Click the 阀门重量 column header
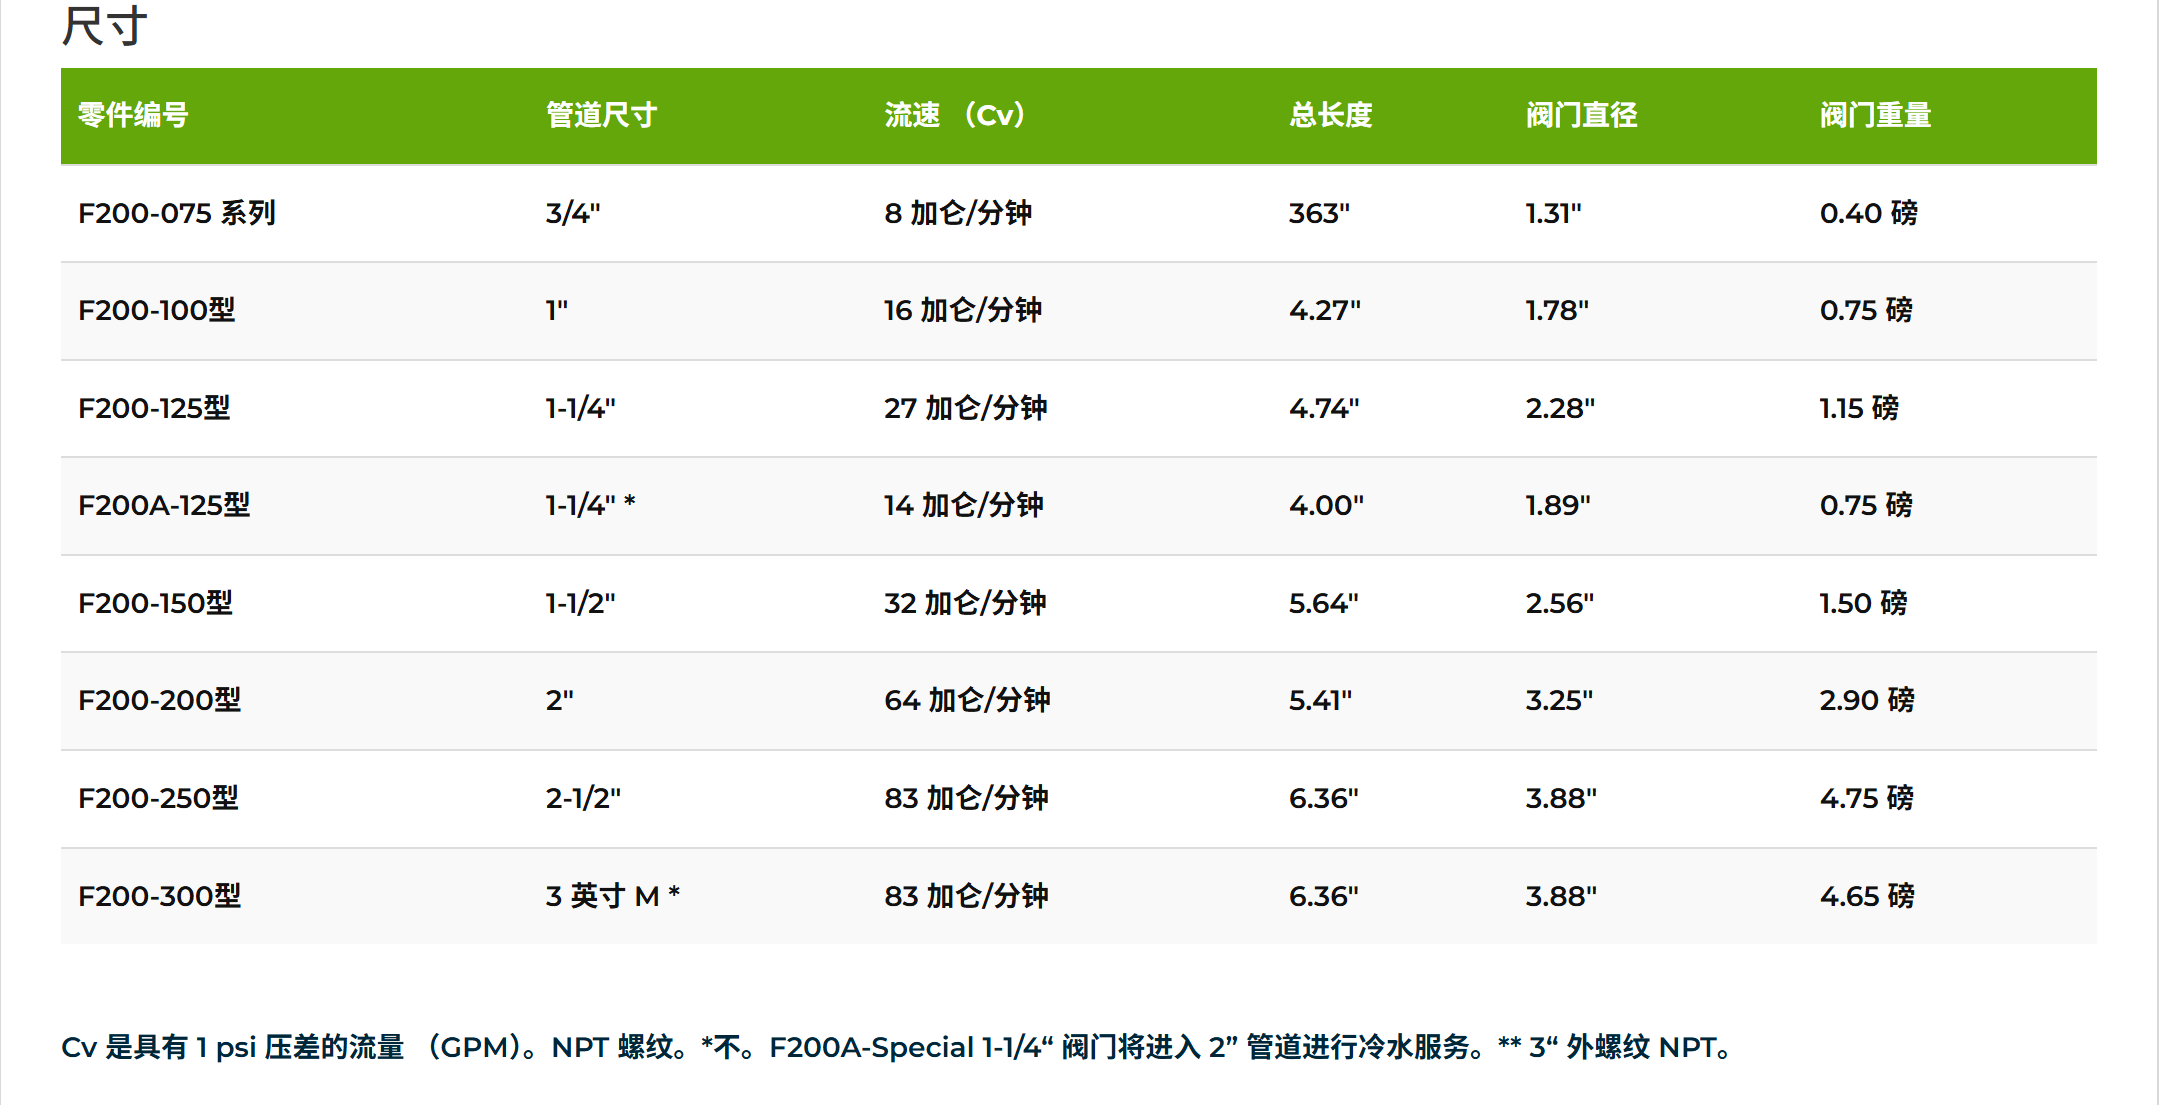 [x=1875, y=116]
